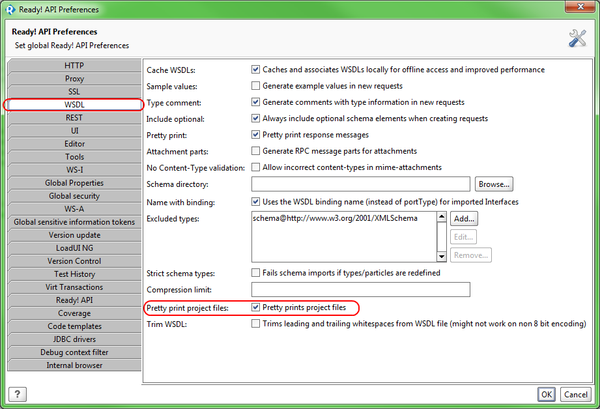The height and width of the screenshot is (409, 600).
Task: Open the Global Properties tab
Action: pyautogui.click(x=74, y=183)
